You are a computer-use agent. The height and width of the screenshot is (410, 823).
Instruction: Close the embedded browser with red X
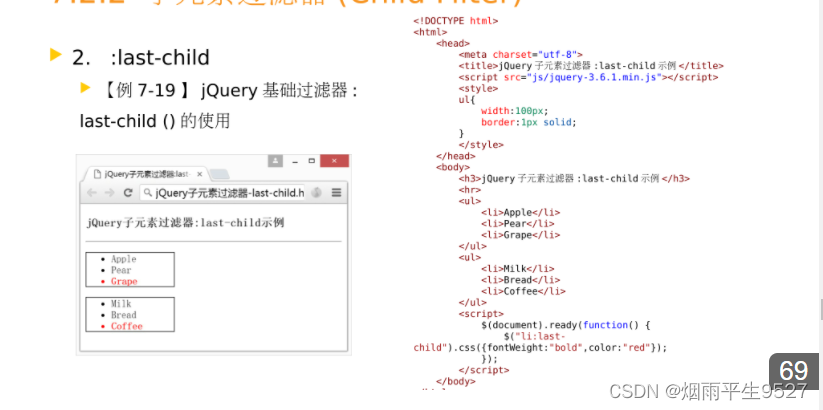(334, 161)
